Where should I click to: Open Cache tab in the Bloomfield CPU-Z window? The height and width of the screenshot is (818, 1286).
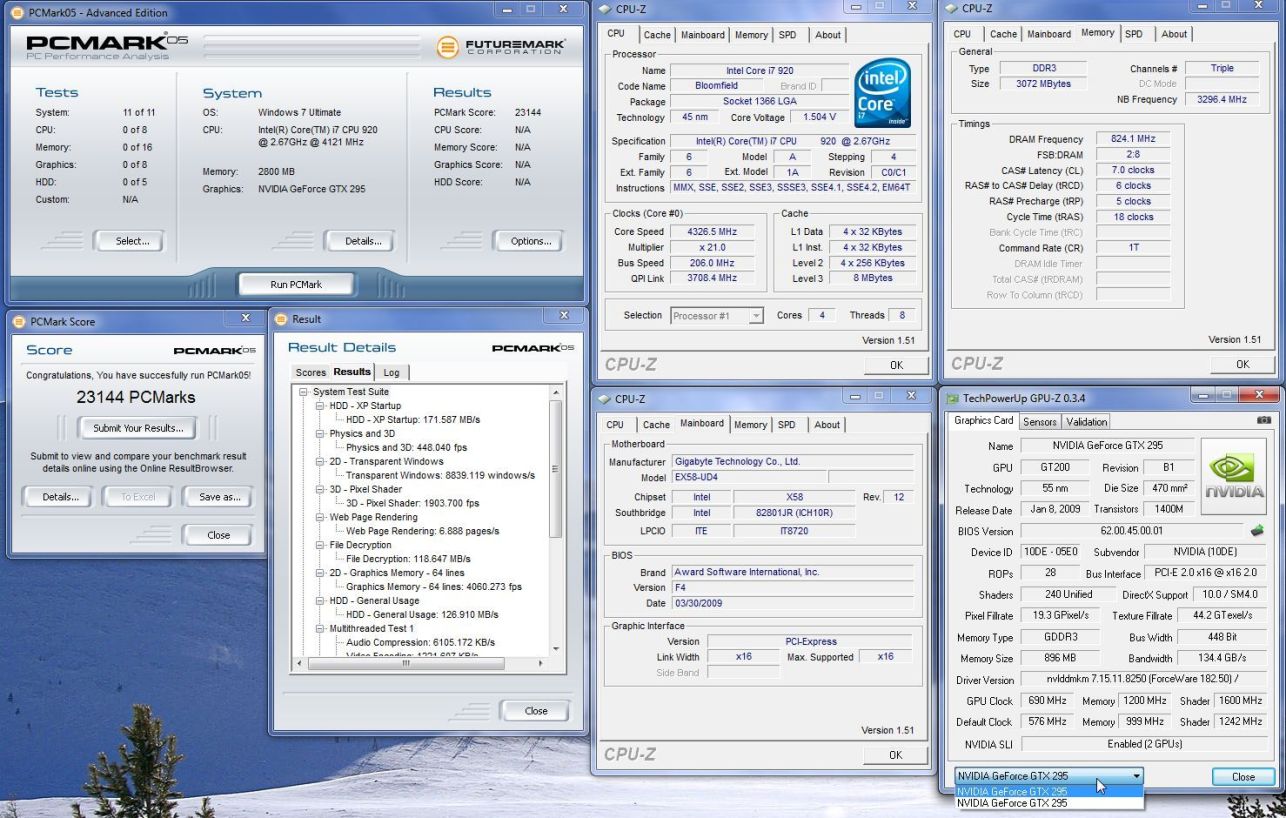pyautogui.click(x=656, y=35)
